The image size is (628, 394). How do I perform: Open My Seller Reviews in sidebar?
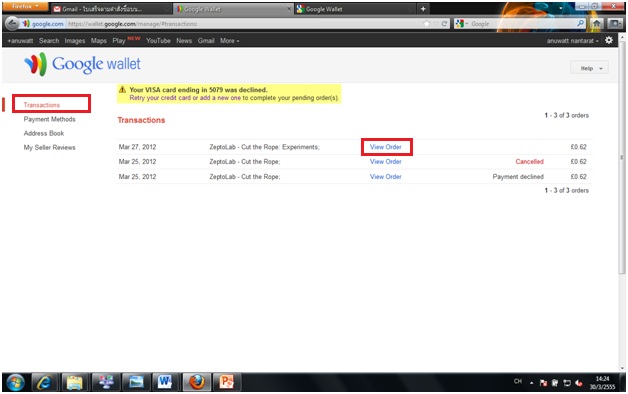(49, 147)
